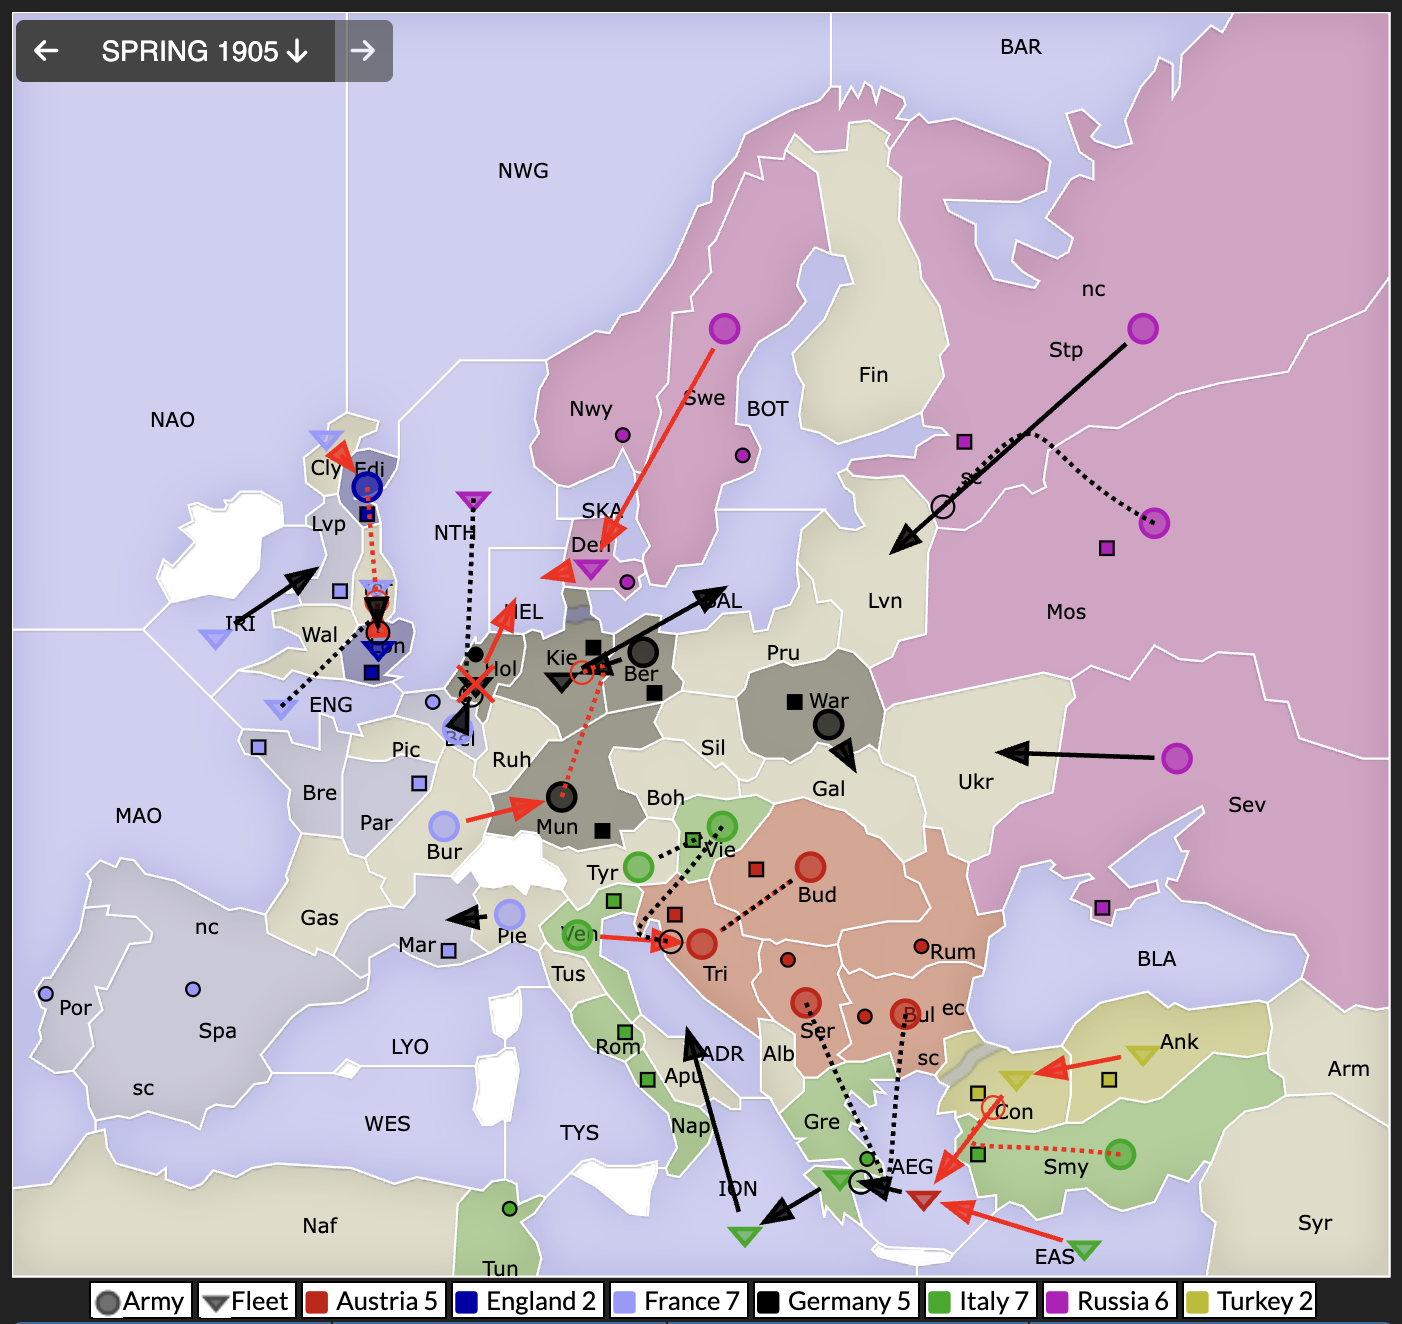
Task: Select the Austrian fleet in AEG
Action: point(923,1199)
